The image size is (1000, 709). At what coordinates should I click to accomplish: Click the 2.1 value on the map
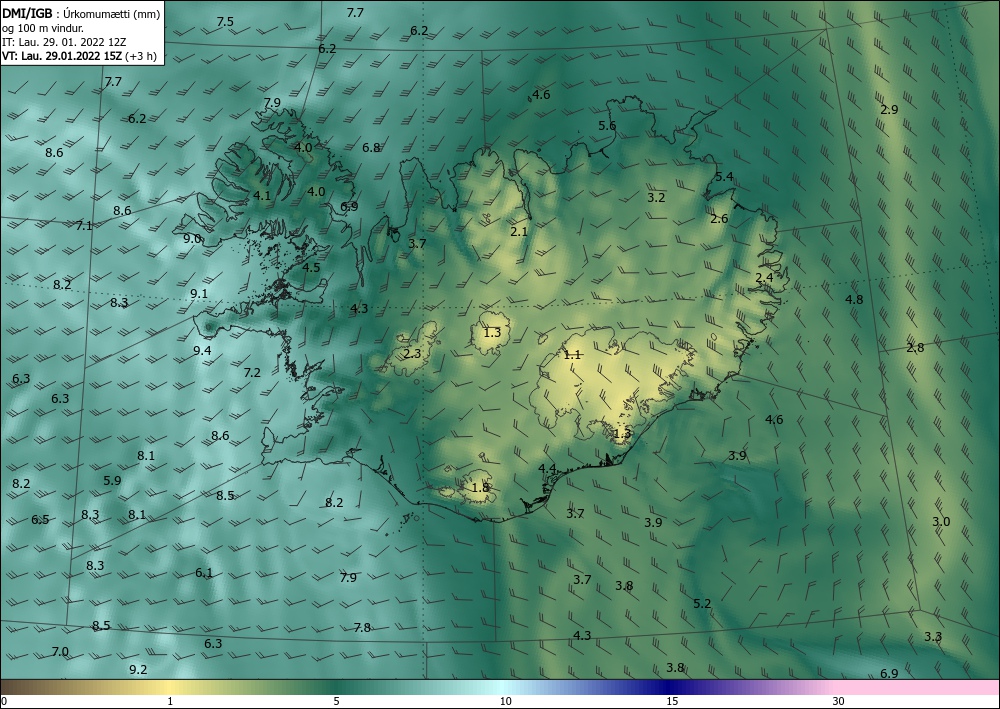519,232
